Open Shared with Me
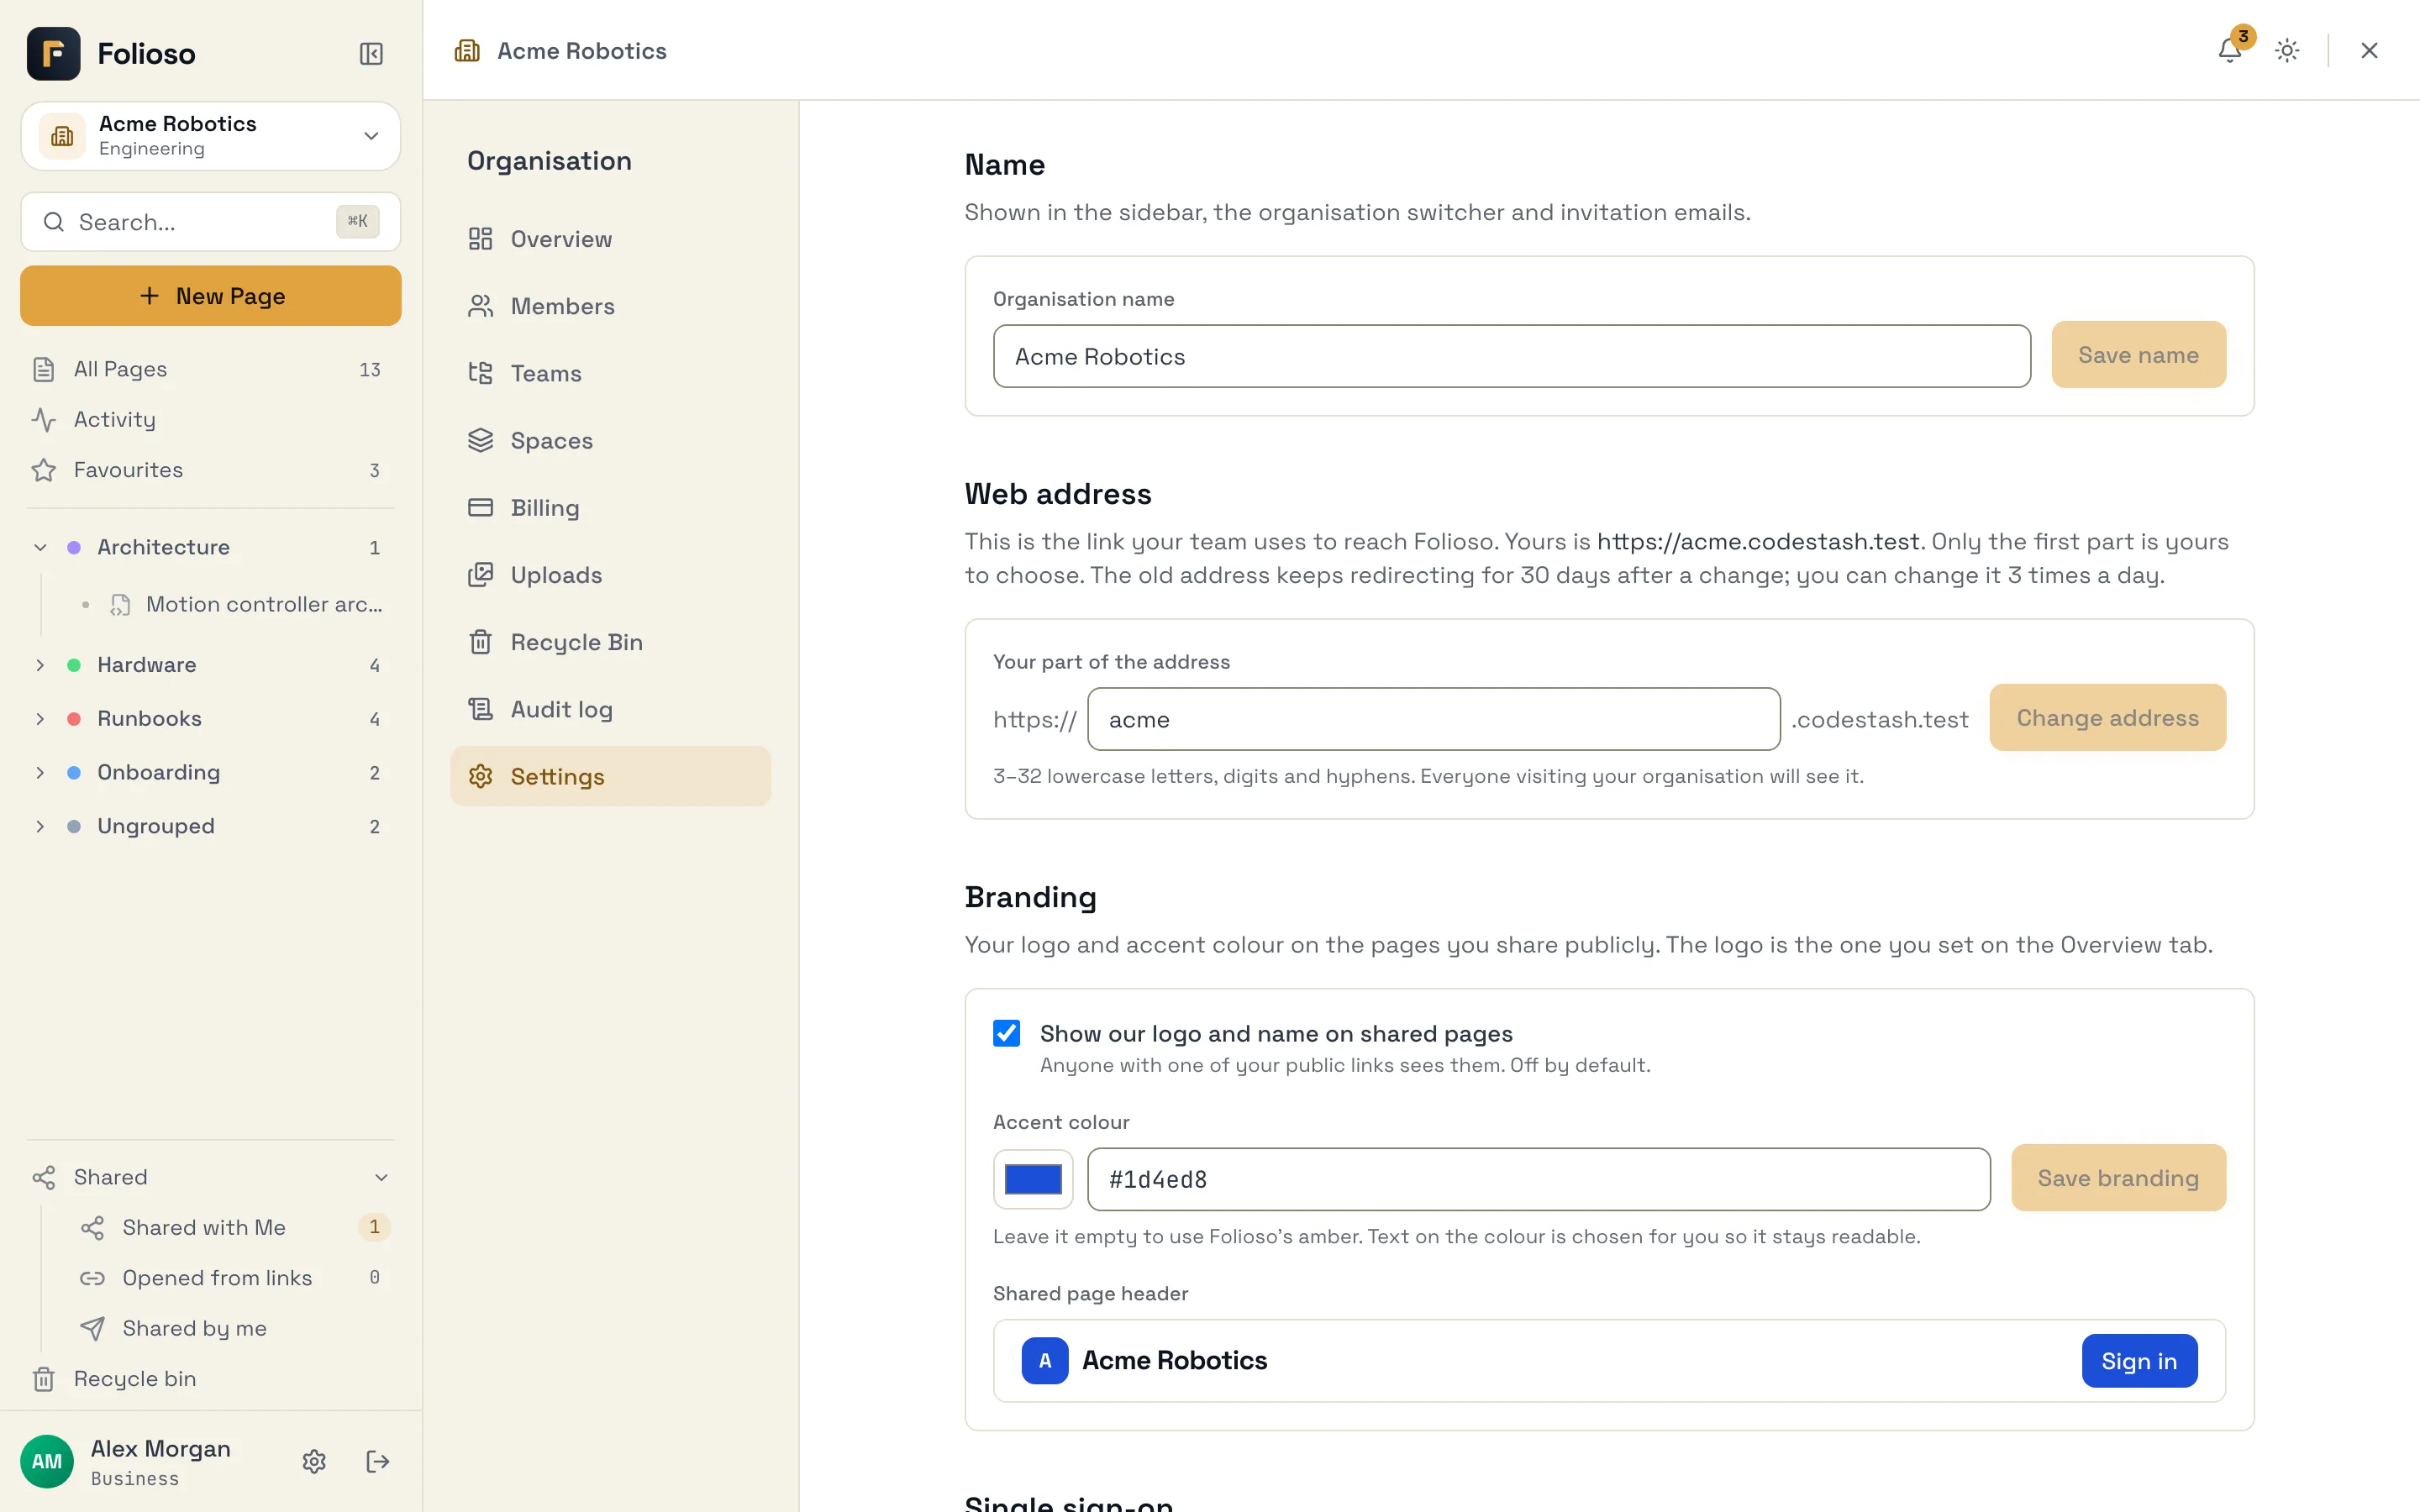Viewport: 2420px width, 1512px height. click(x=235, y=1227)
